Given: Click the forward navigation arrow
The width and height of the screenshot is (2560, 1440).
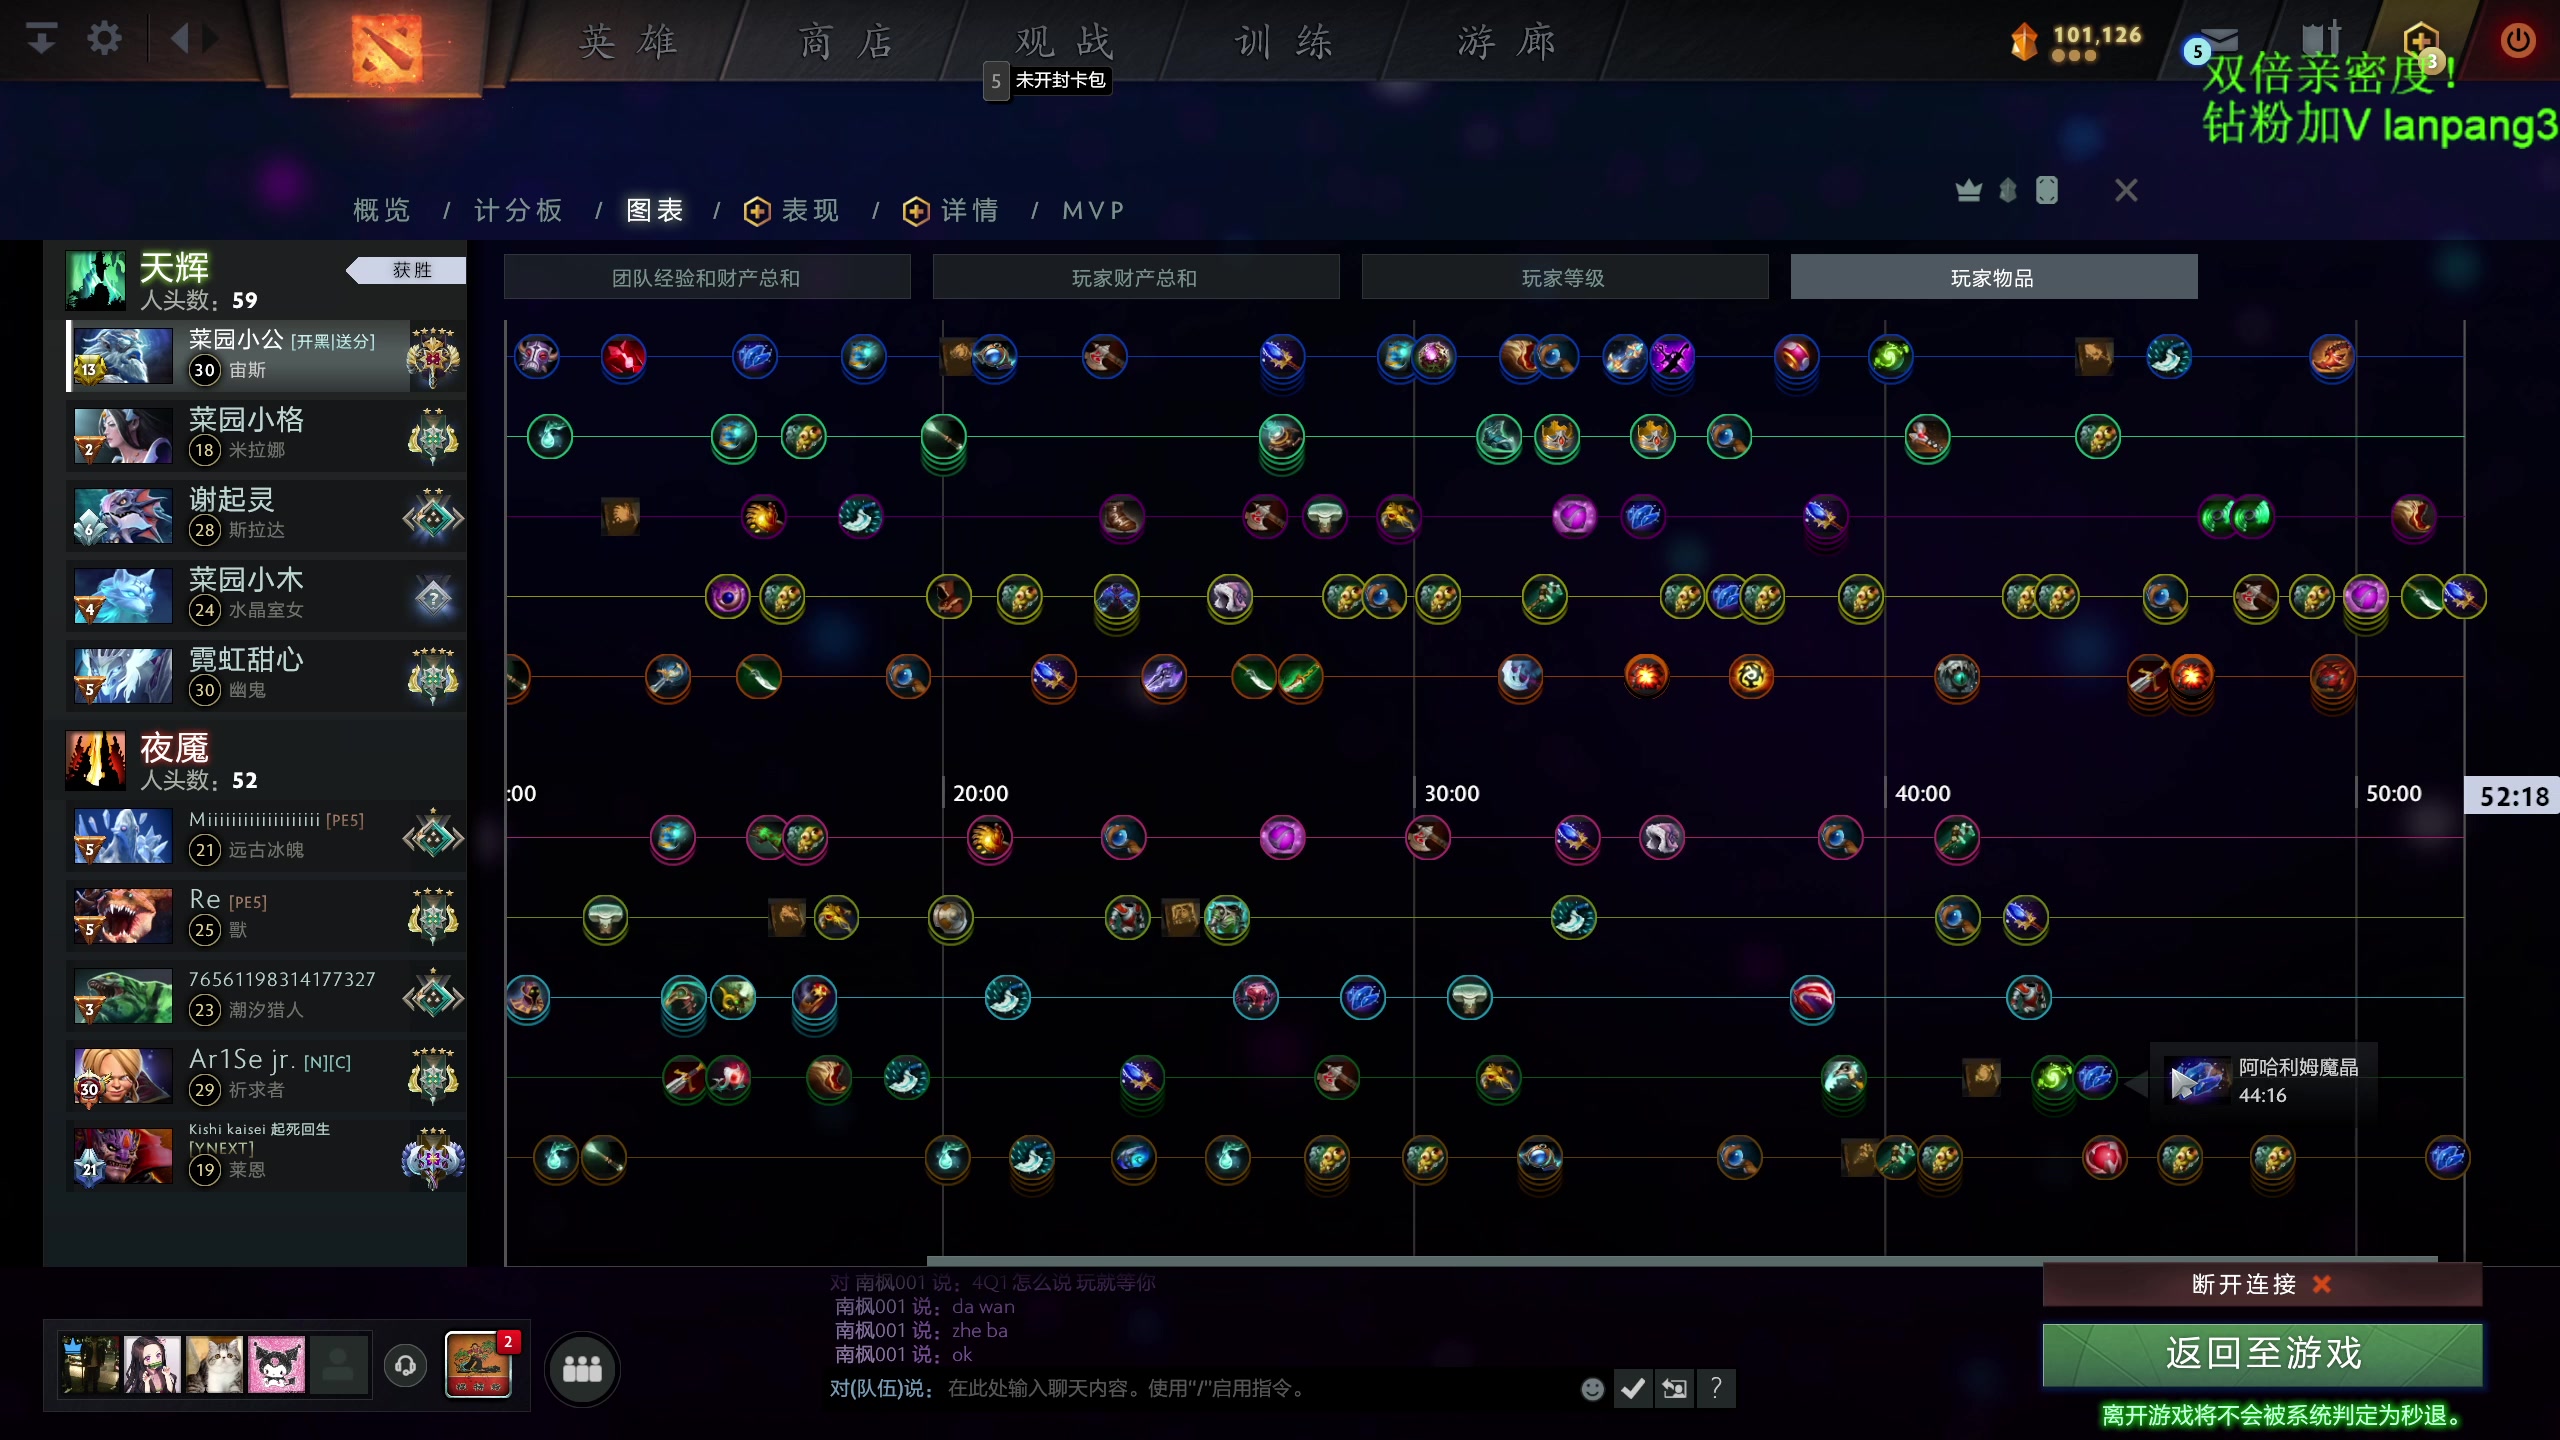Looking at the screenshot, I should pos(210,39).
